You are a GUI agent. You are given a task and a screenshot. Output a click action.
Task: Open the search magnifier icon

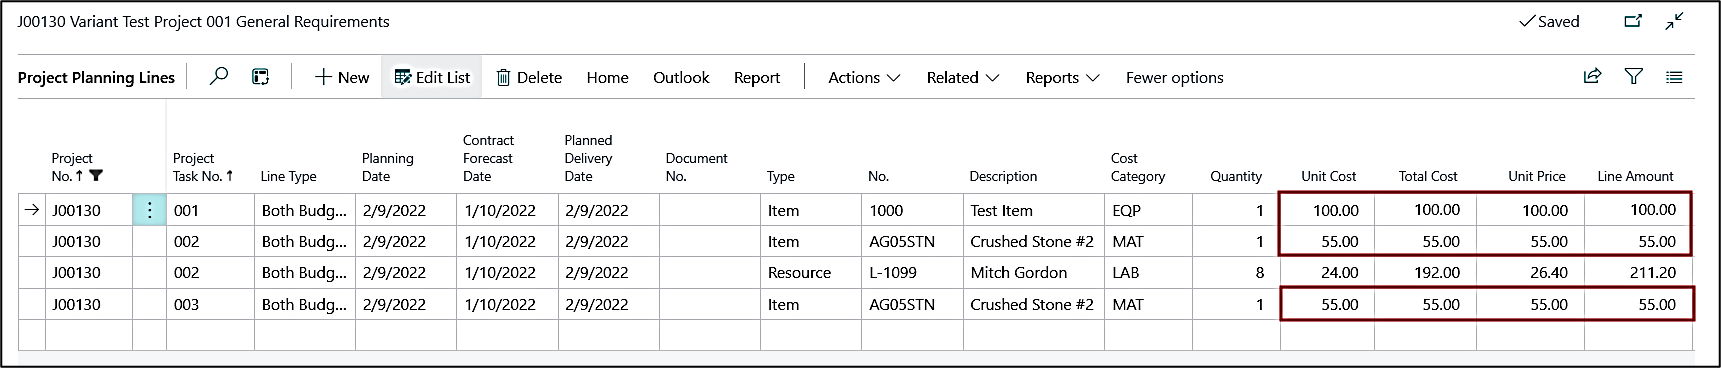click(219, 77)
